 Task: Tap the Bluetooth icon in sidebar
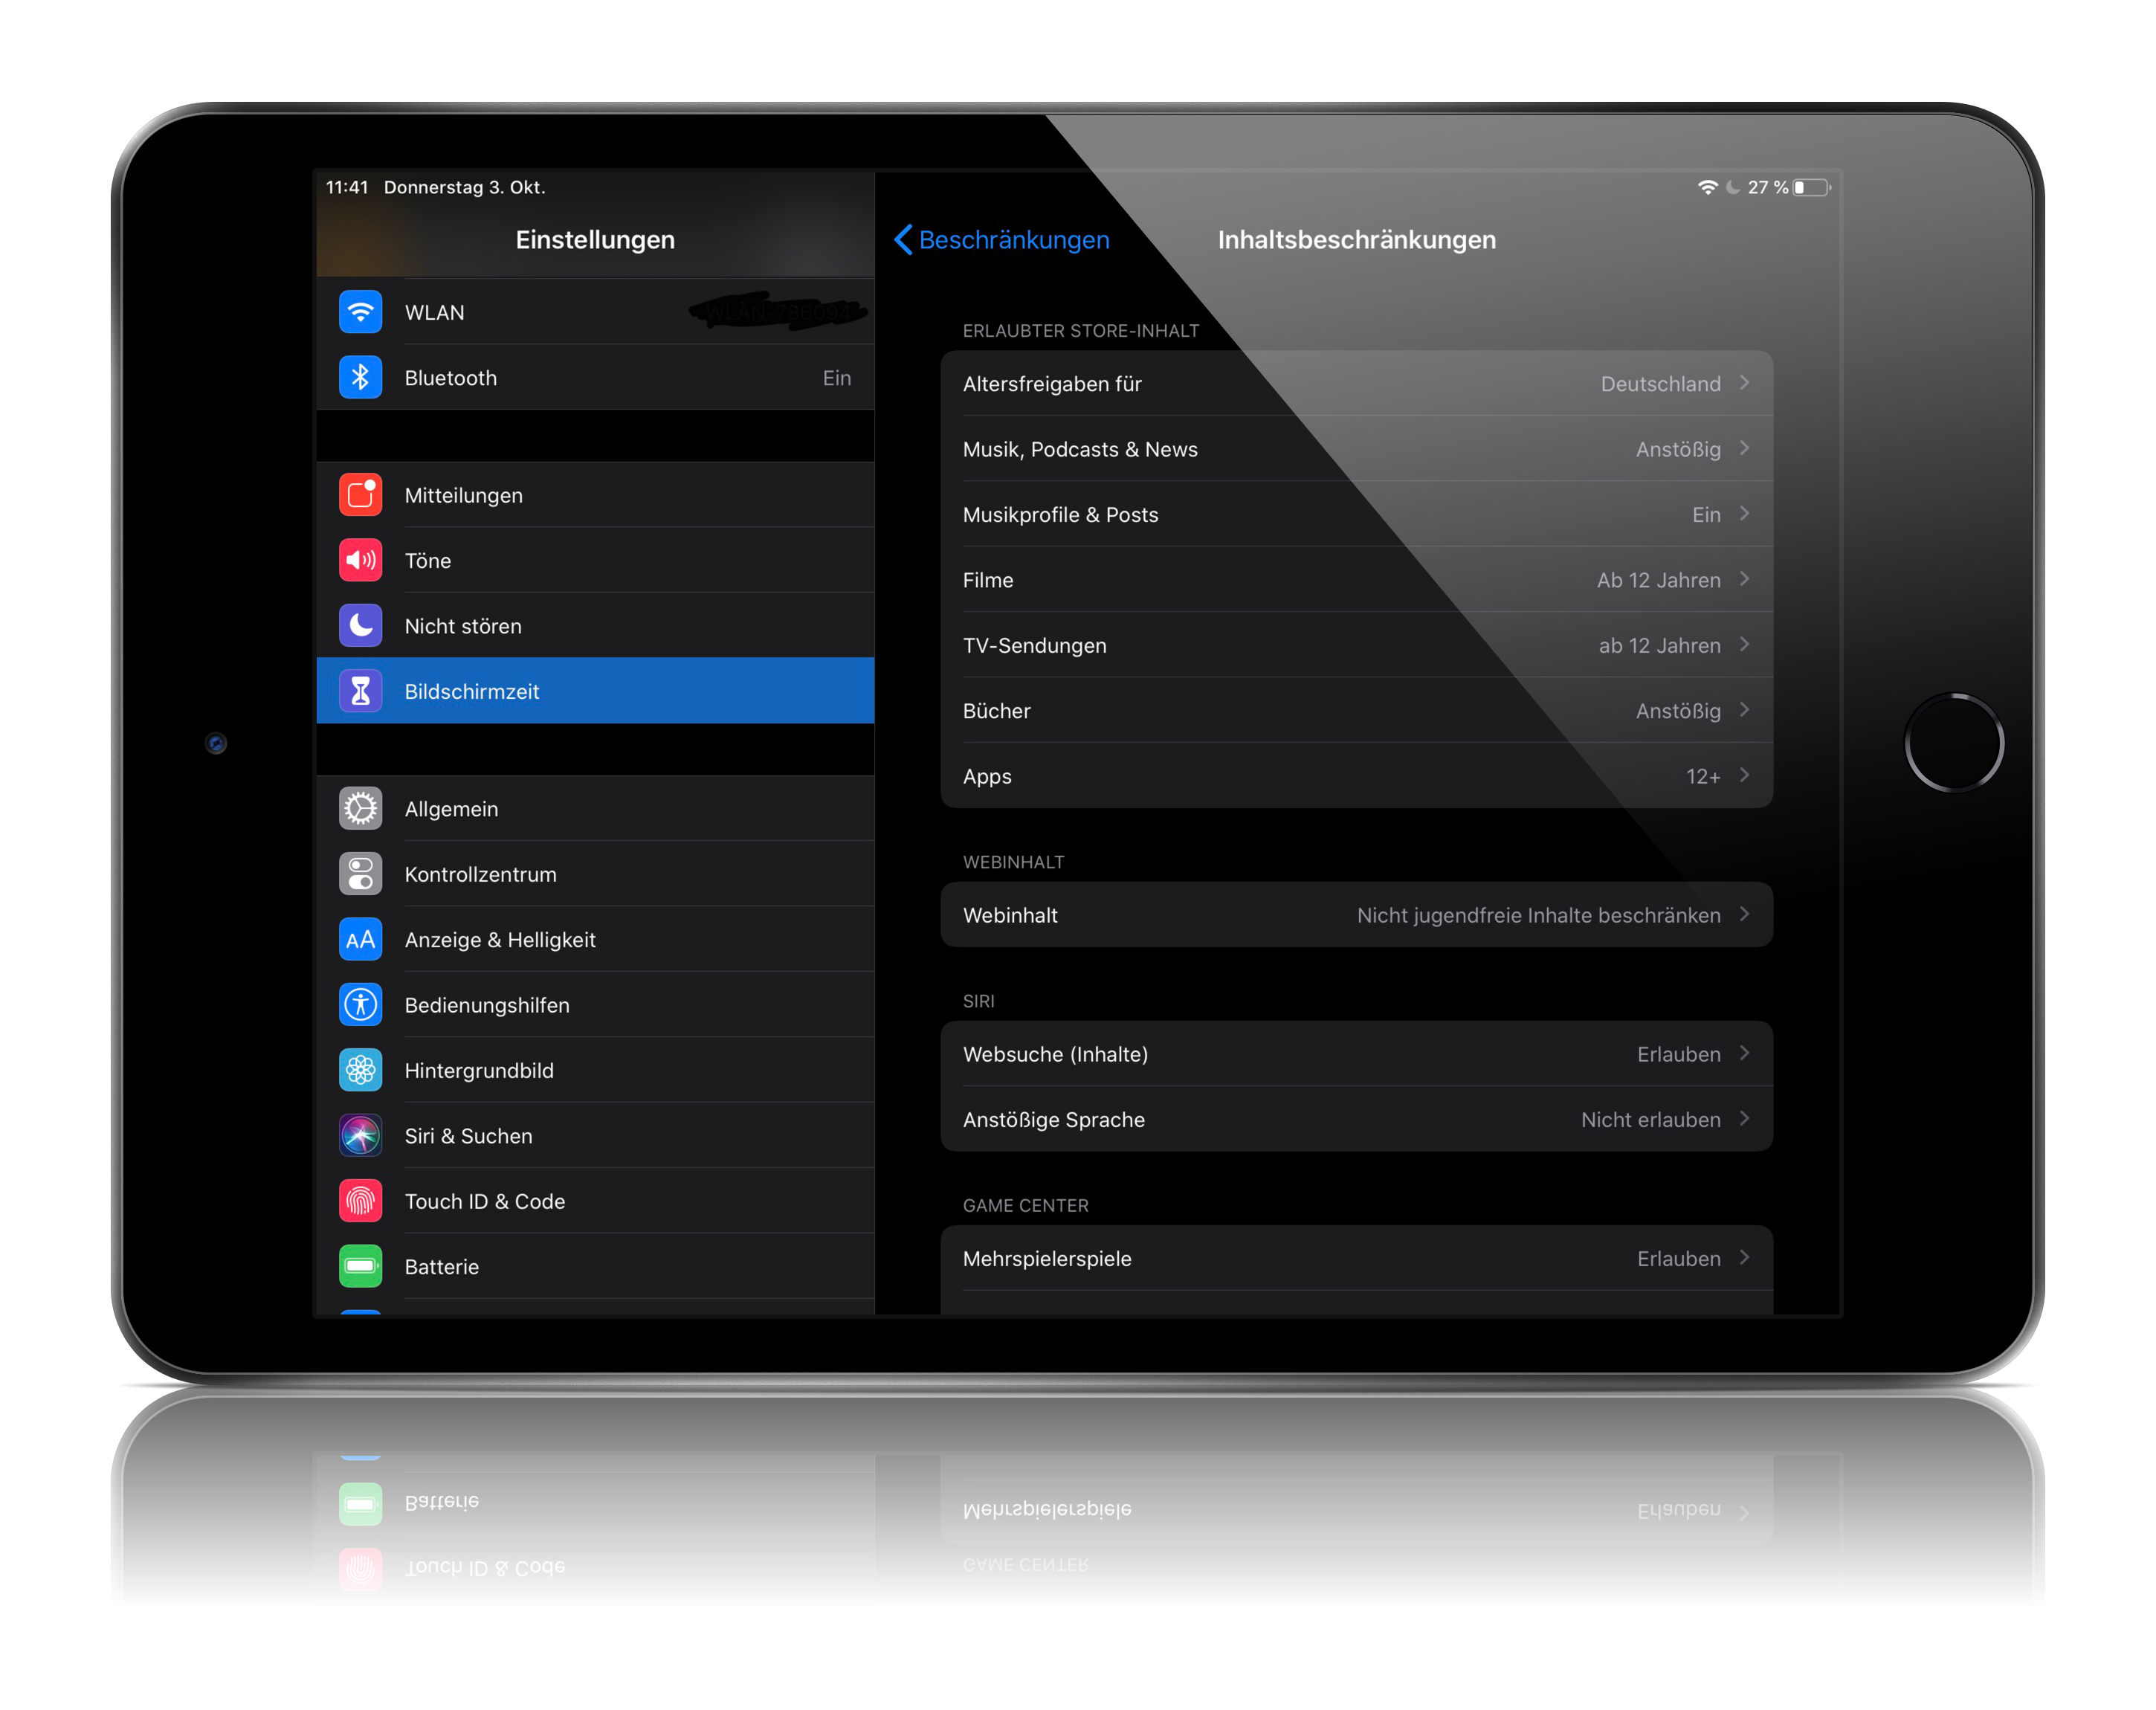click(x=360, y=377)
